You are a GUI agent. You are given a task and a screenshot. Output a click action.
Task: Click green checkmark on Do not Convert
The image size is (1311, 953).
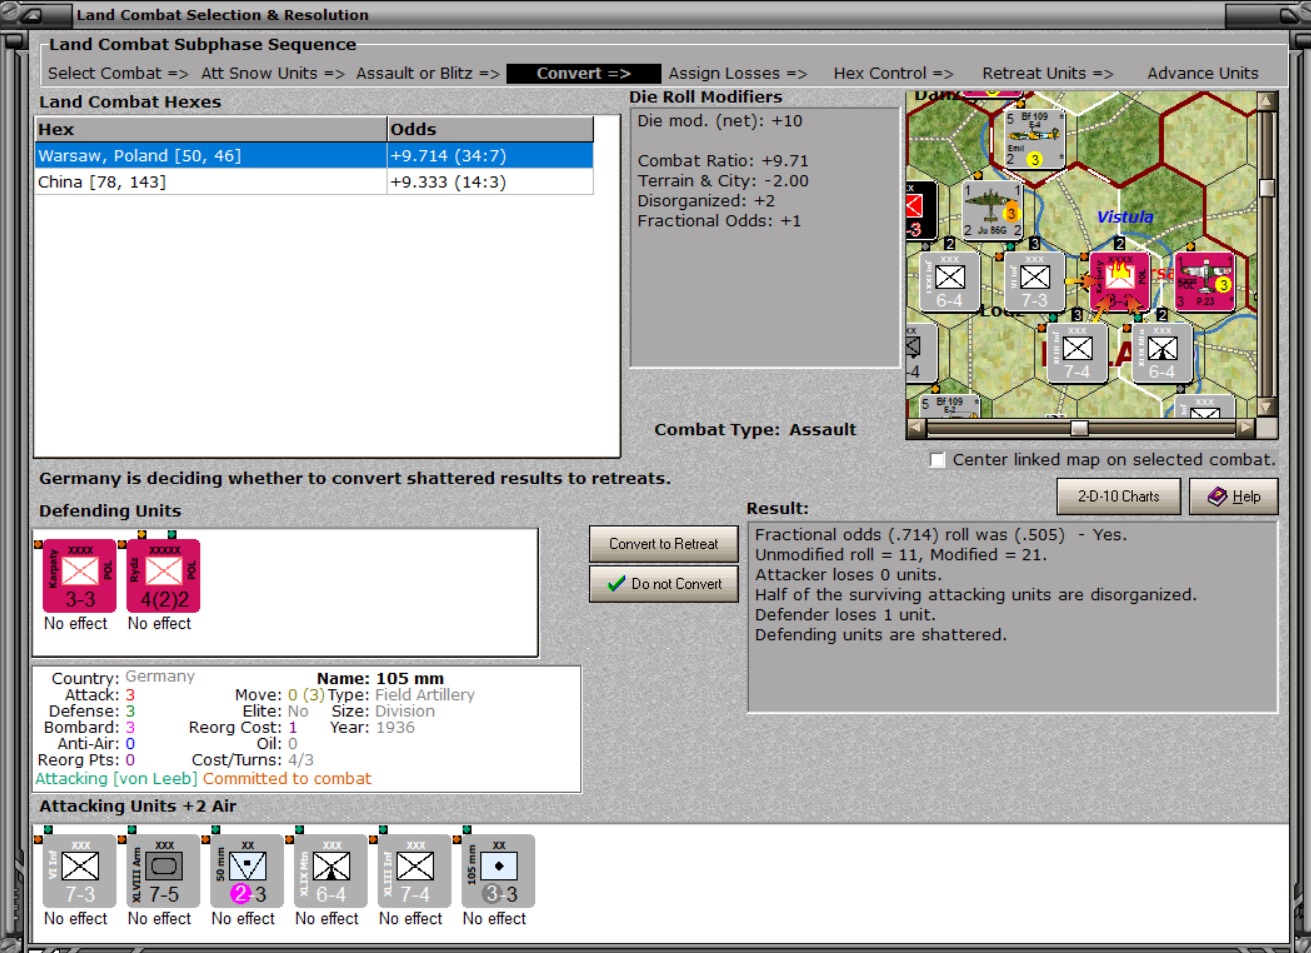click(x=616, y=584)
